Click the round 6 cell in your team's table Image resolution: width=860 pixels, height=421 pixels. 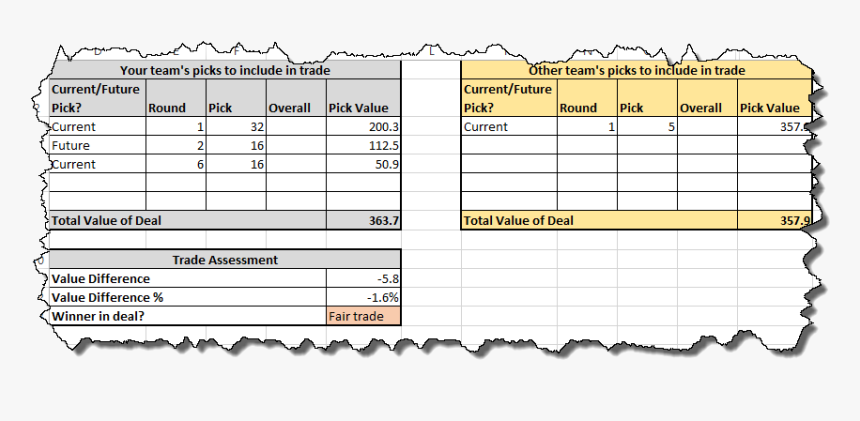click(x=176, y=165)
